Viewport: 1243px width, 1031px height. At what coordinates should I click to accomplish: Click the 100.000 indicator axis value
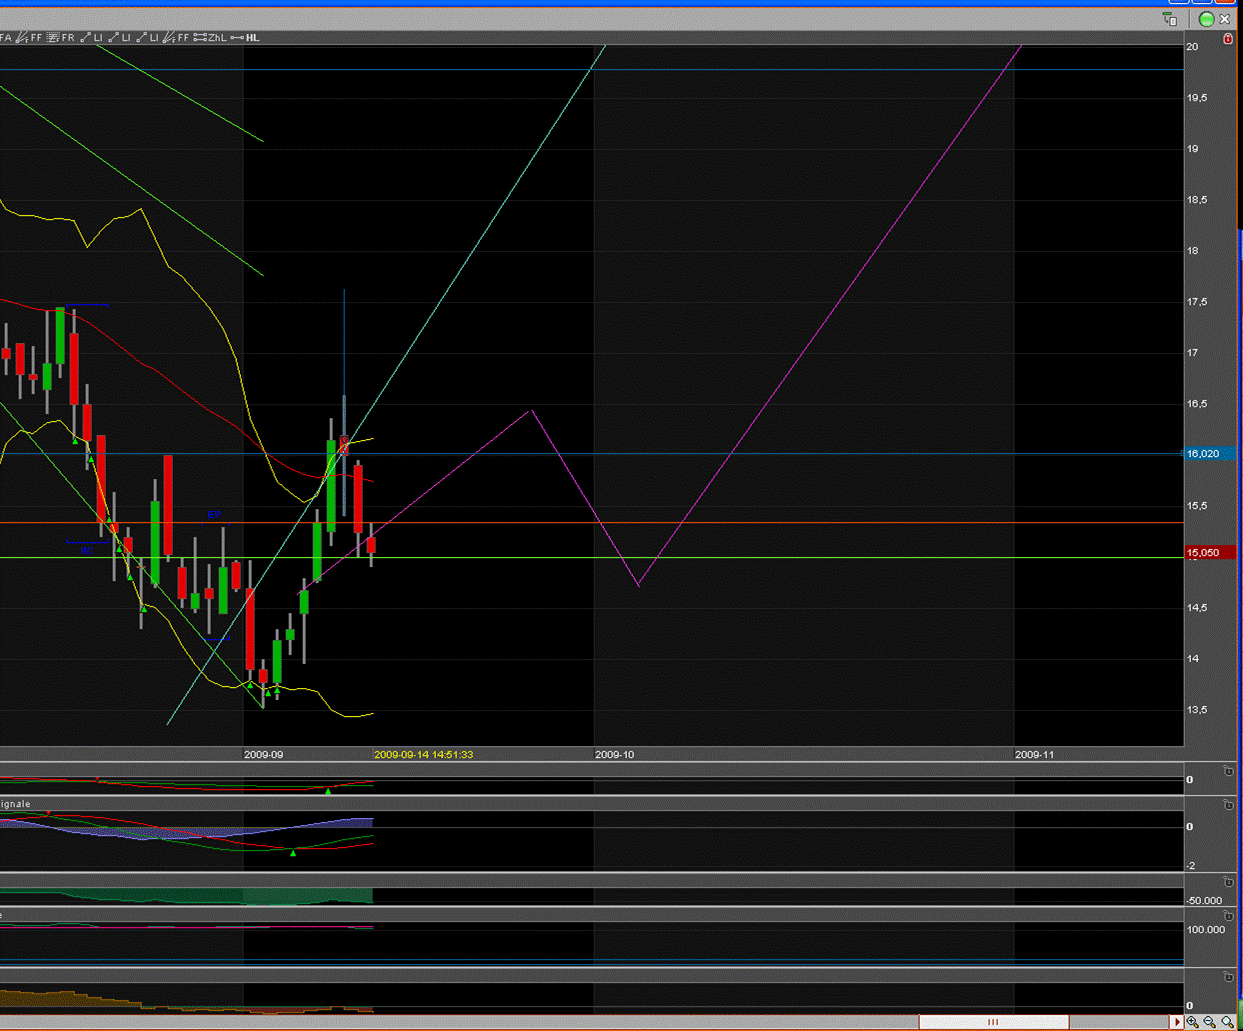1206,930
